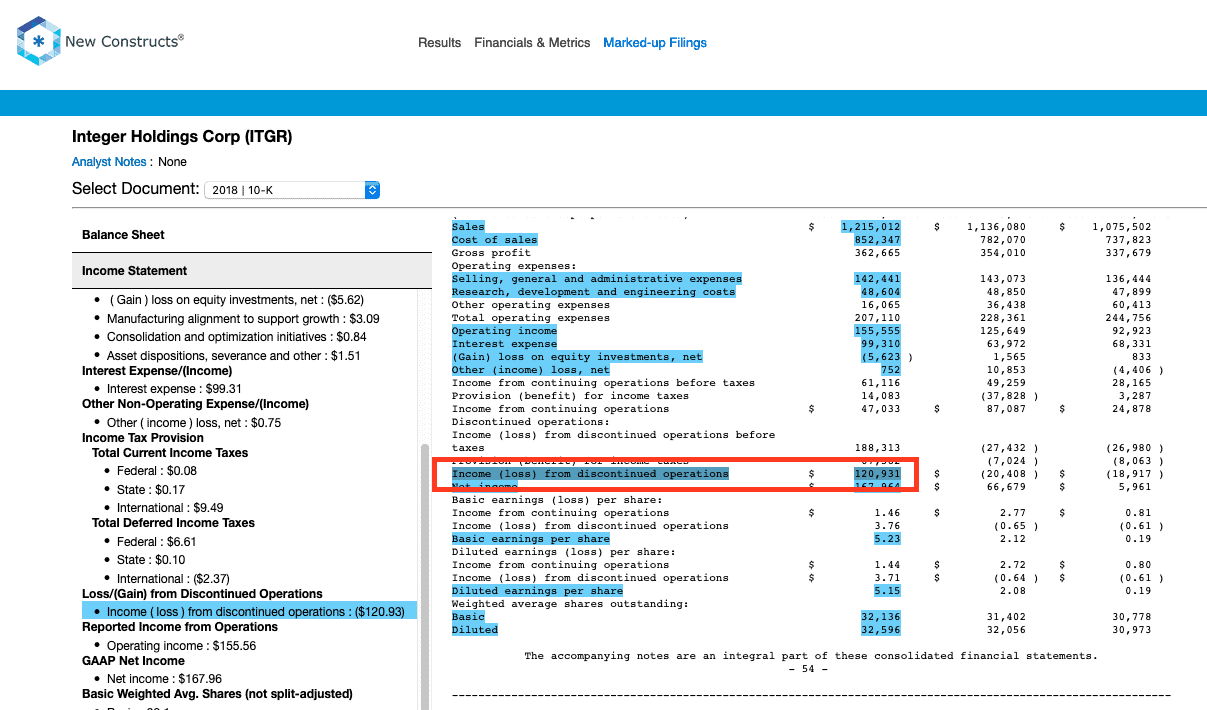Screen dimensions: 1207x710
Task: Select International : ($2.37) deferred tax item
Action: [173, 579]
